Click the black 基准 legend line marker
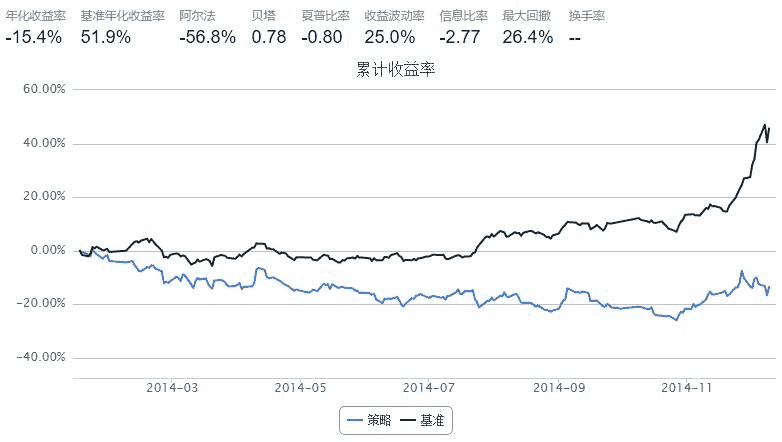Image resolution: width=782 pixels, height=442 pixels. point(408,421)
